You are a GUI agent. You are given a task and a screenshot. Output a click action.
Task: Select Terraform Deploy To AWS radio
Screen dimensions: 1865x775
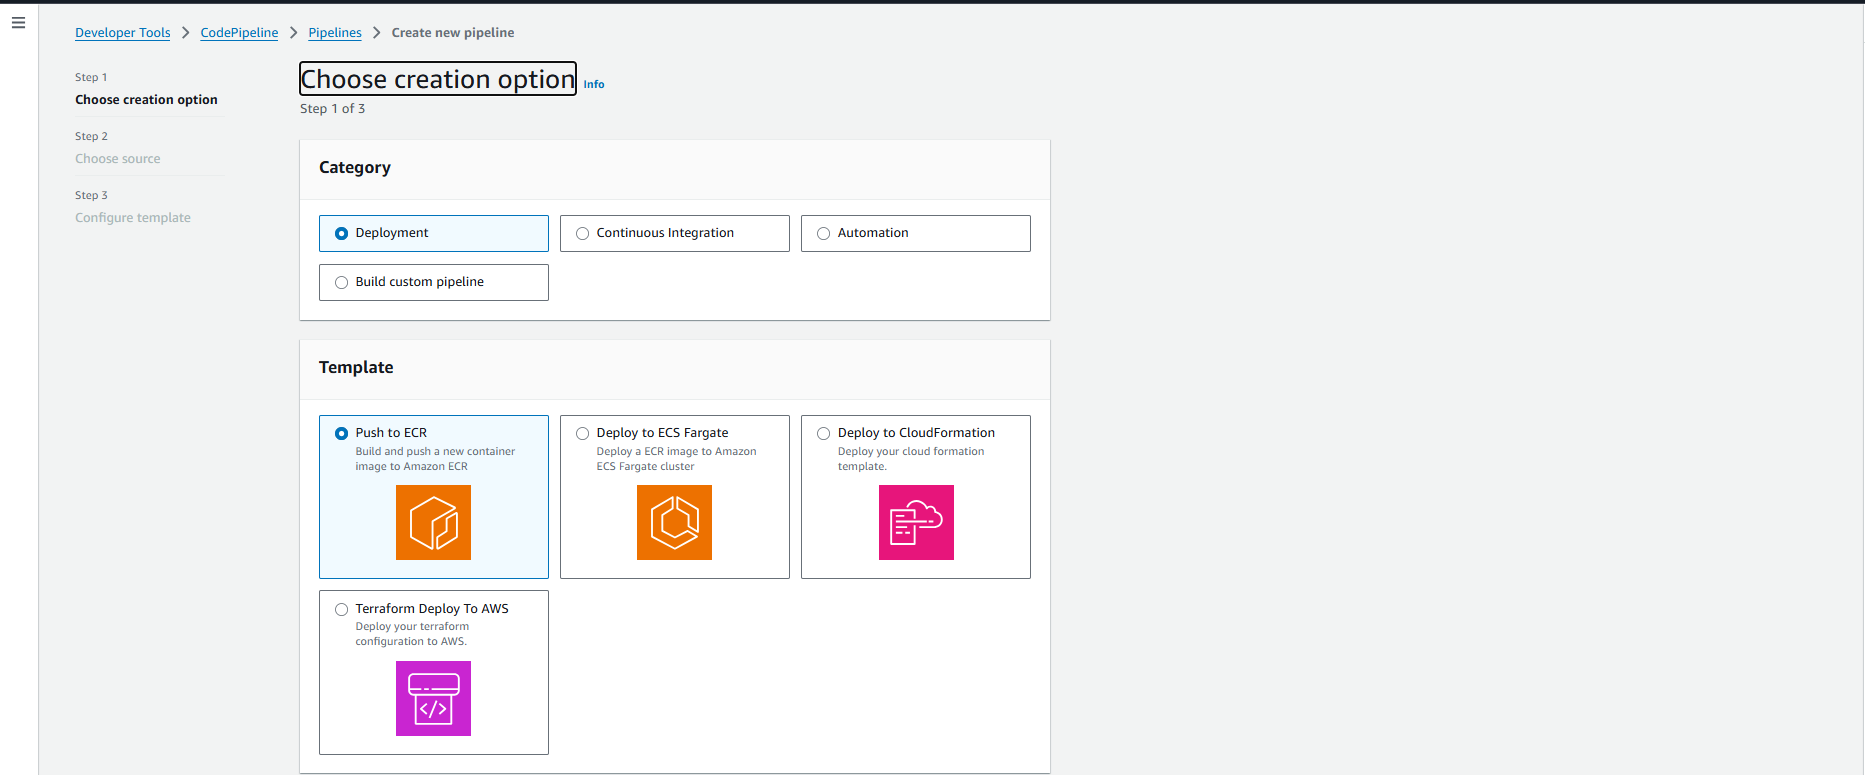click(342, 610)
